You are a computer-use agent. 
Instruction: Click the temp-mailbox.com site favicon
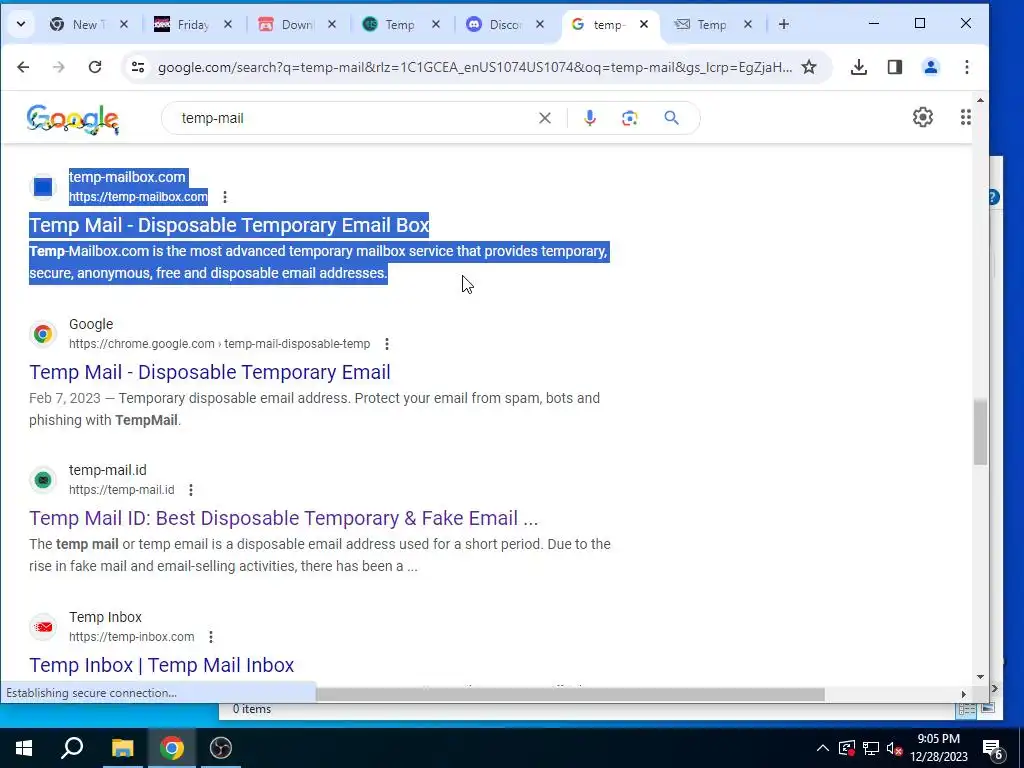[43, 187]
